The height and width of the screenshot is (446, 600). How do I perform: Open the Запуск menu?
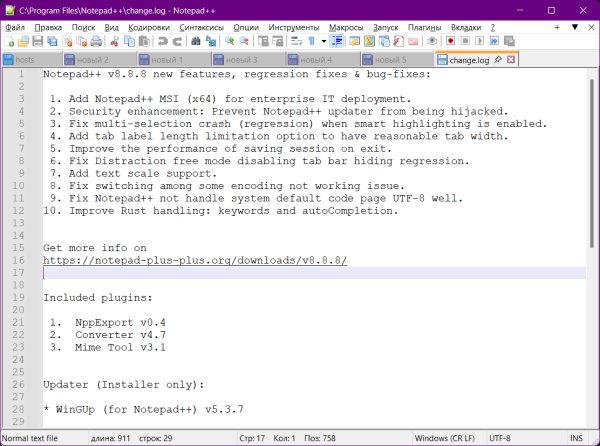(x=386, y=28)
